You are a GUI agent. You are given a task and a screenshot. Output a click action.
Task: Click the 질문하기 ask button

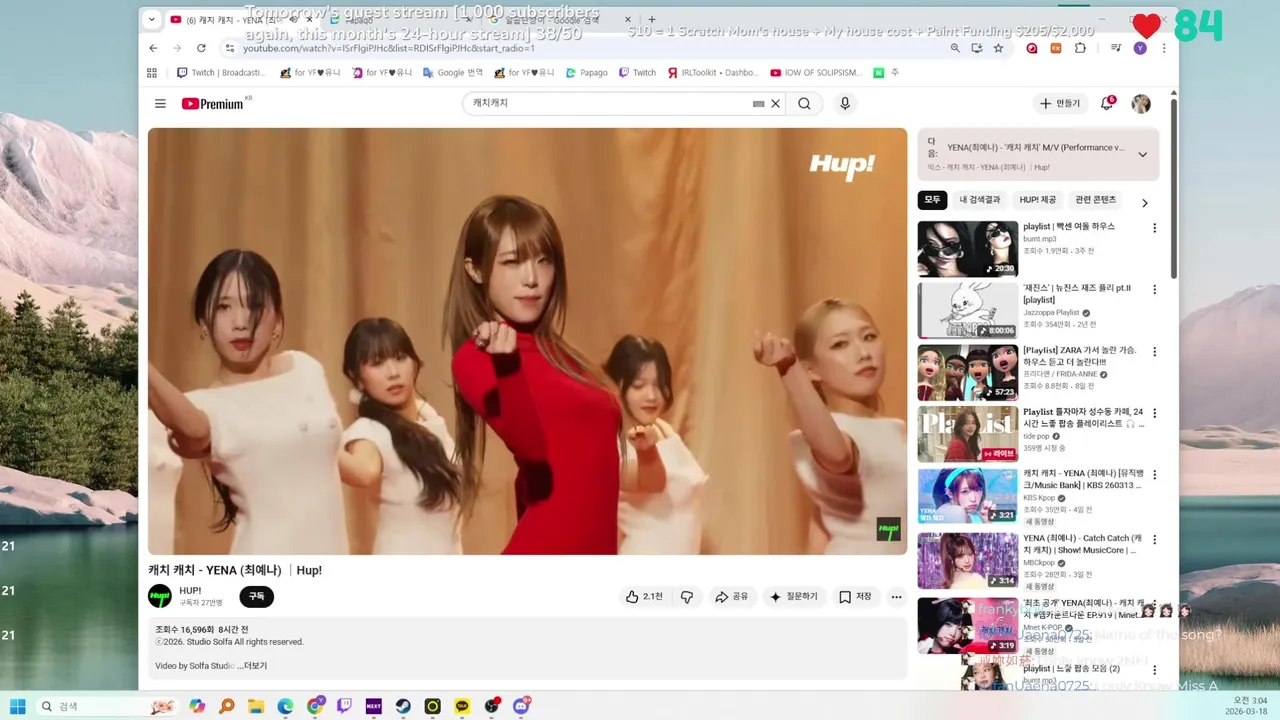pos(793,597)
